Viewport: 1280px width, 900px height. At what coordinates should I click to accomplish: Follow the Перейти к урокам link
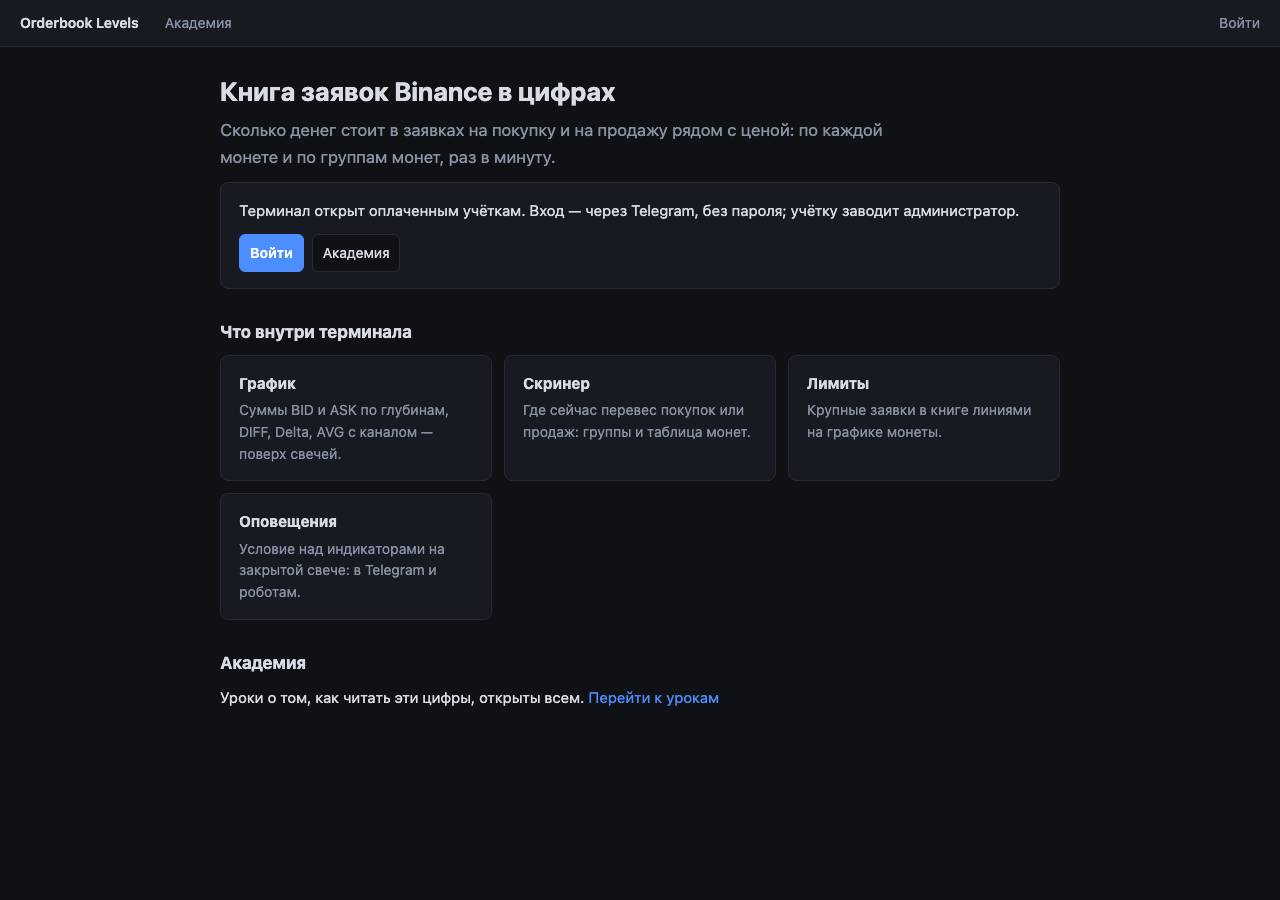[x=653, y=698]
